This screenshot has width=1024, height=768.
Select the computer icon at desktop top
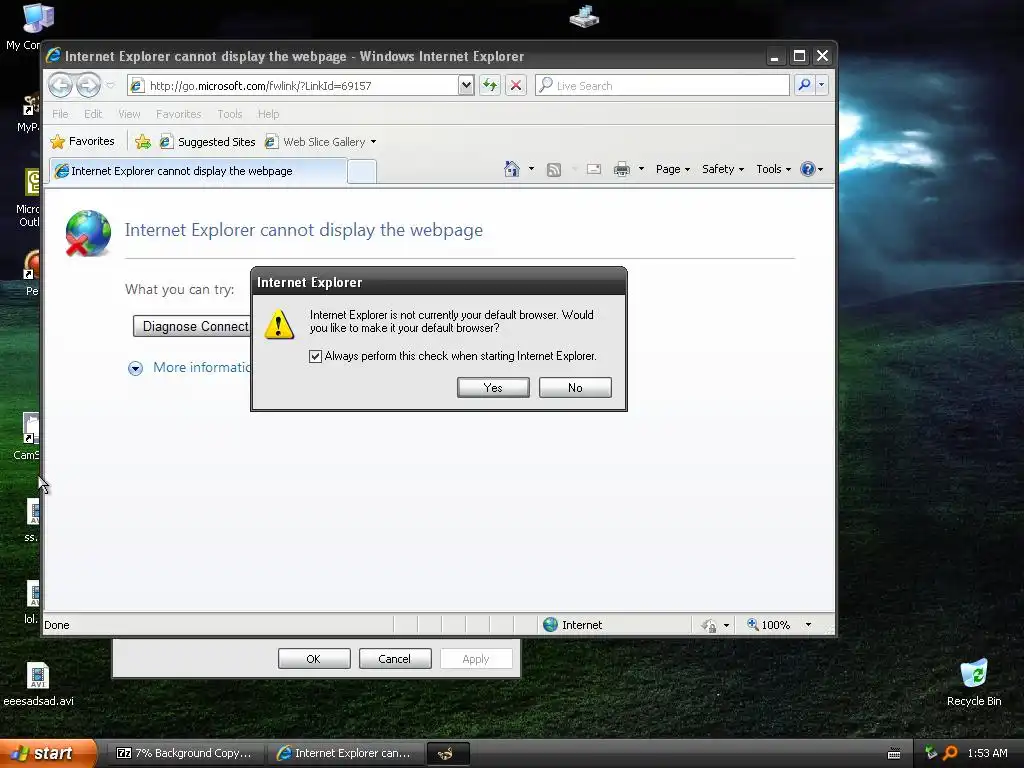pos(584,16)
